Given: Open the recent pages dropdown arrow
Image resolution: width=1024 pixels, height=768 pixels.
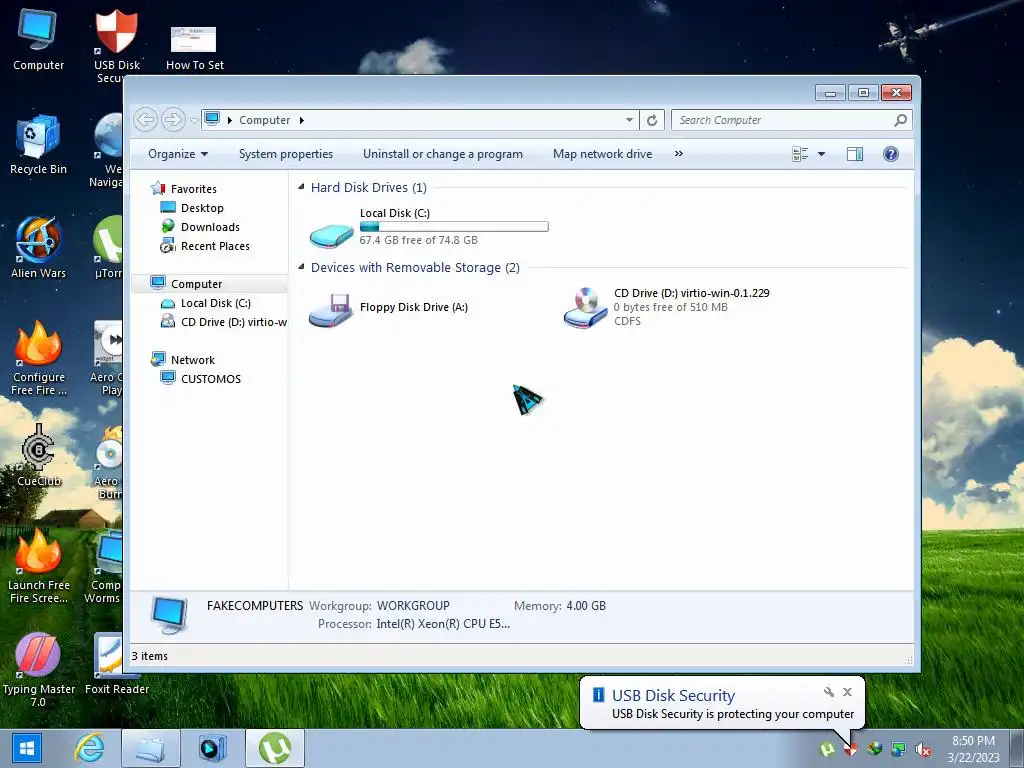Looking at the screenshot, I should coord(194,121).
